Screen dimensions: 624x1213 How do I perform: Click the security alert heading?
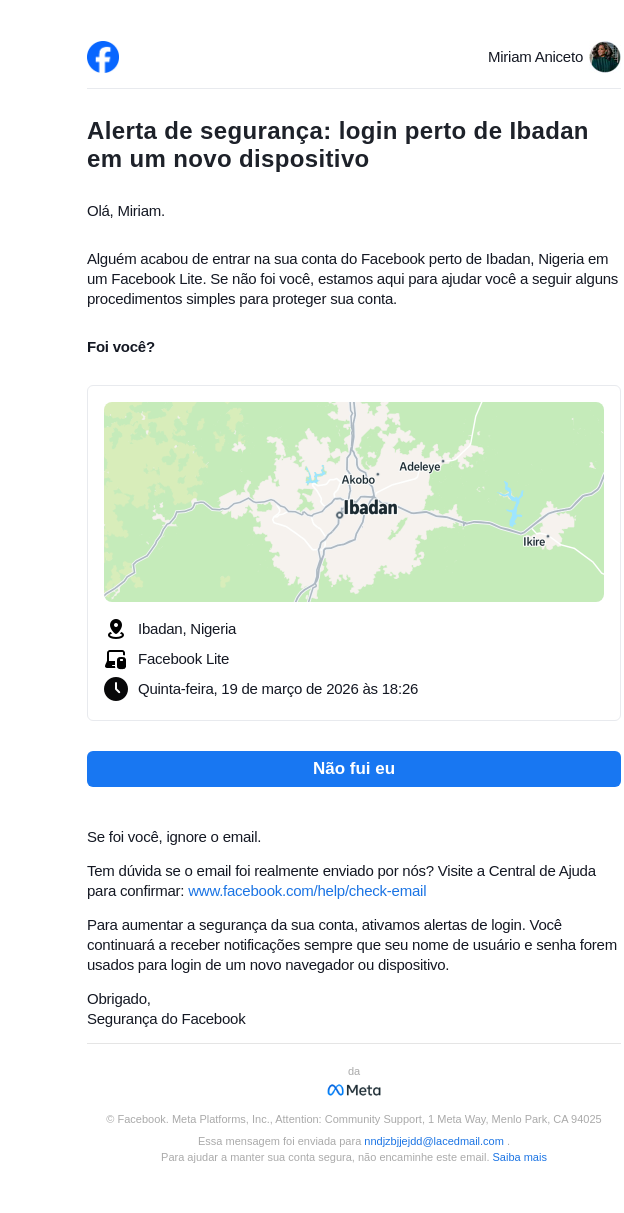(337, 145)
